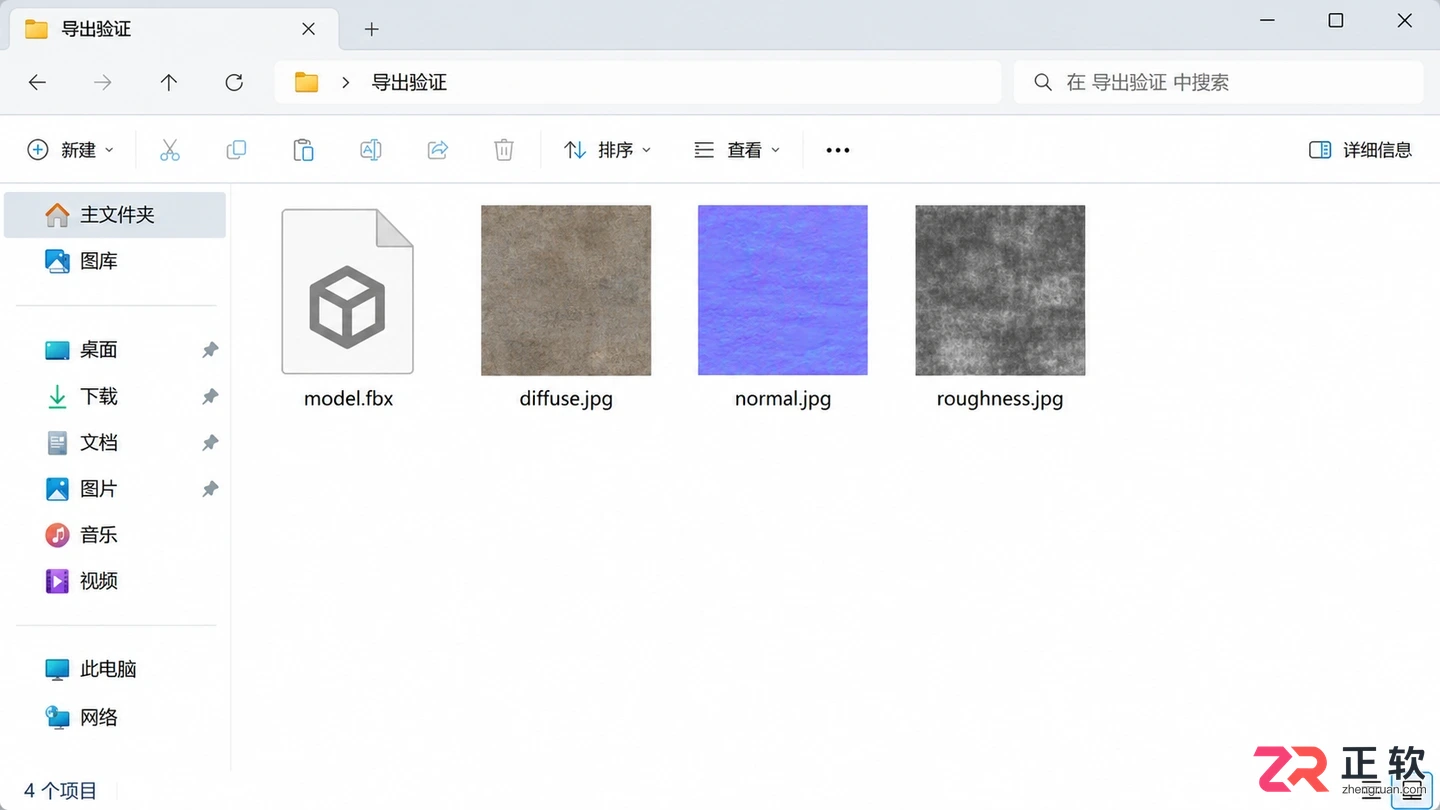Screen dimensions: 1440x810
Task: Close the 导出验证 tab
Action: pos(309,29)
